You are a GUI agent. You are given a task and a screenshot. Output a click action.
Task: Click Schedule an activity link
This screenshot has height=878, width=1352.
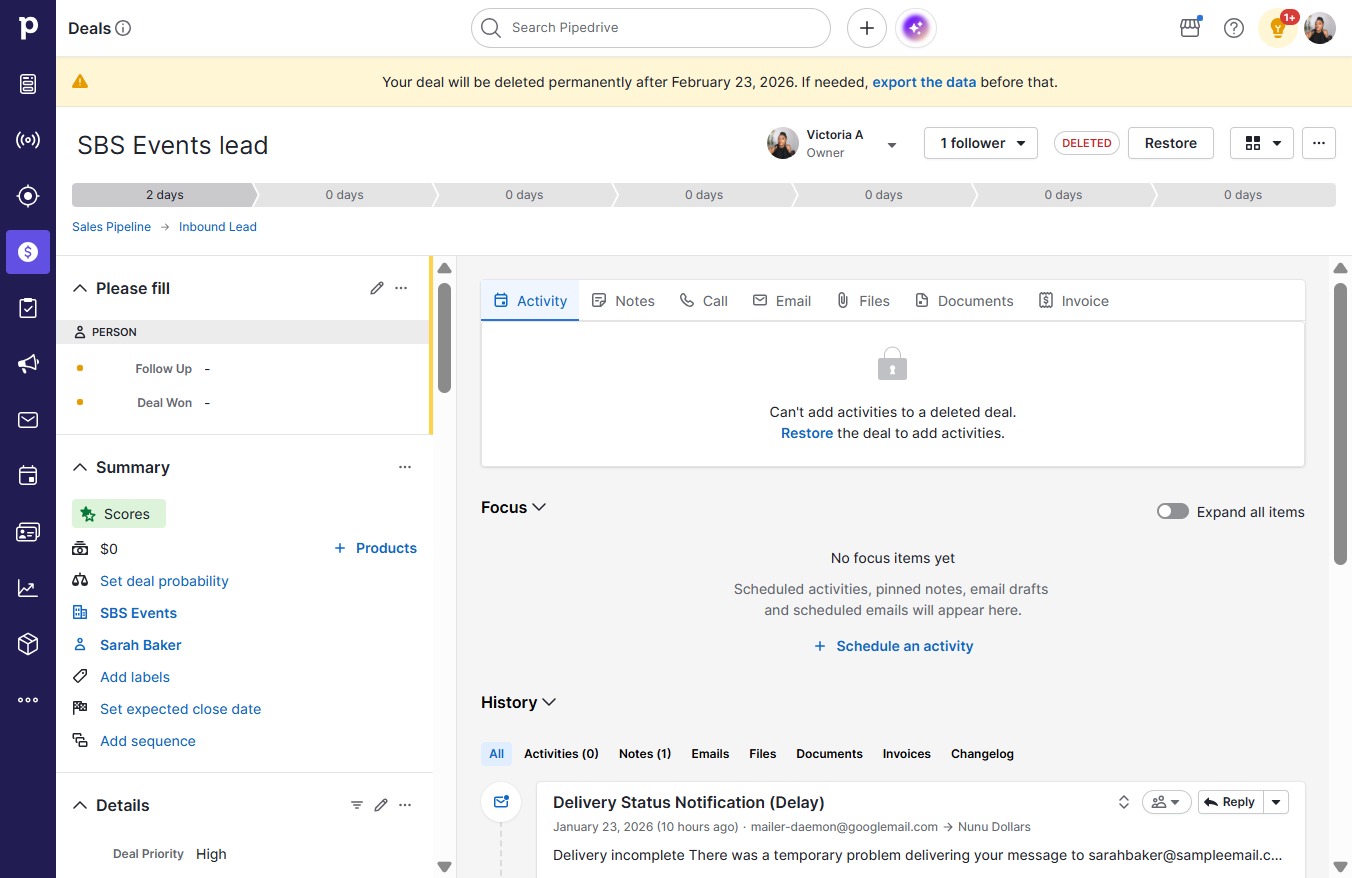click(x=893, y=646)
